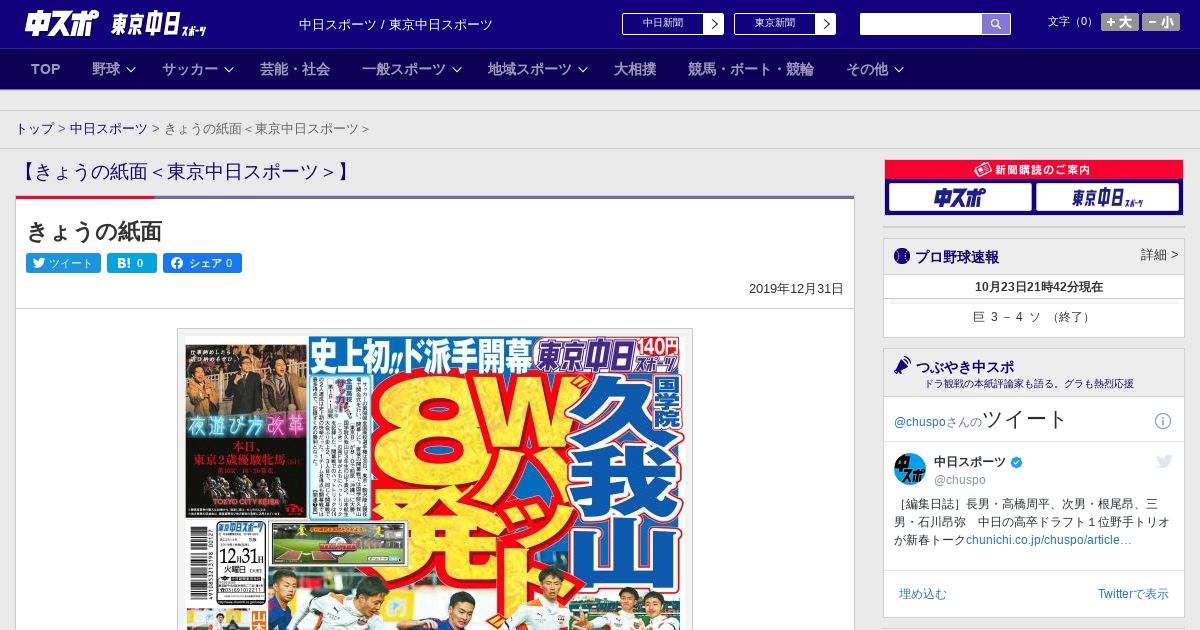Click 埋め込む embed link
1200x630 pixels.
pyautogui.click(x=922, y=594)
